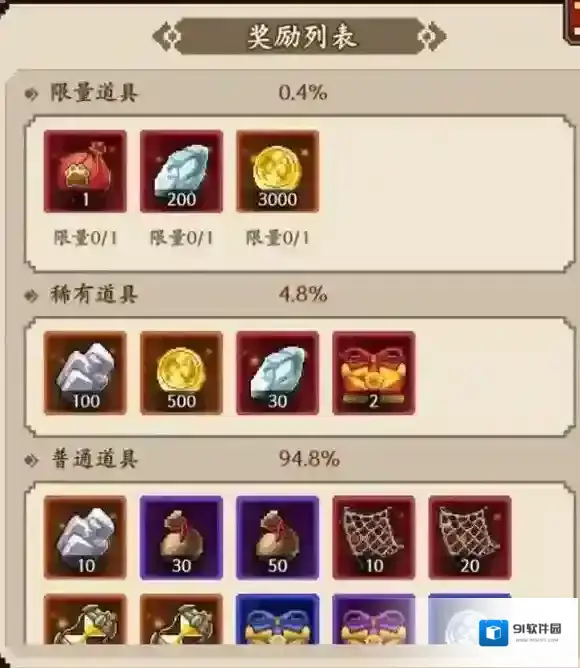The width and height of the screenshot is (580, 668).
Task: Click the 限量道具 section header
Action: (94, 92)
